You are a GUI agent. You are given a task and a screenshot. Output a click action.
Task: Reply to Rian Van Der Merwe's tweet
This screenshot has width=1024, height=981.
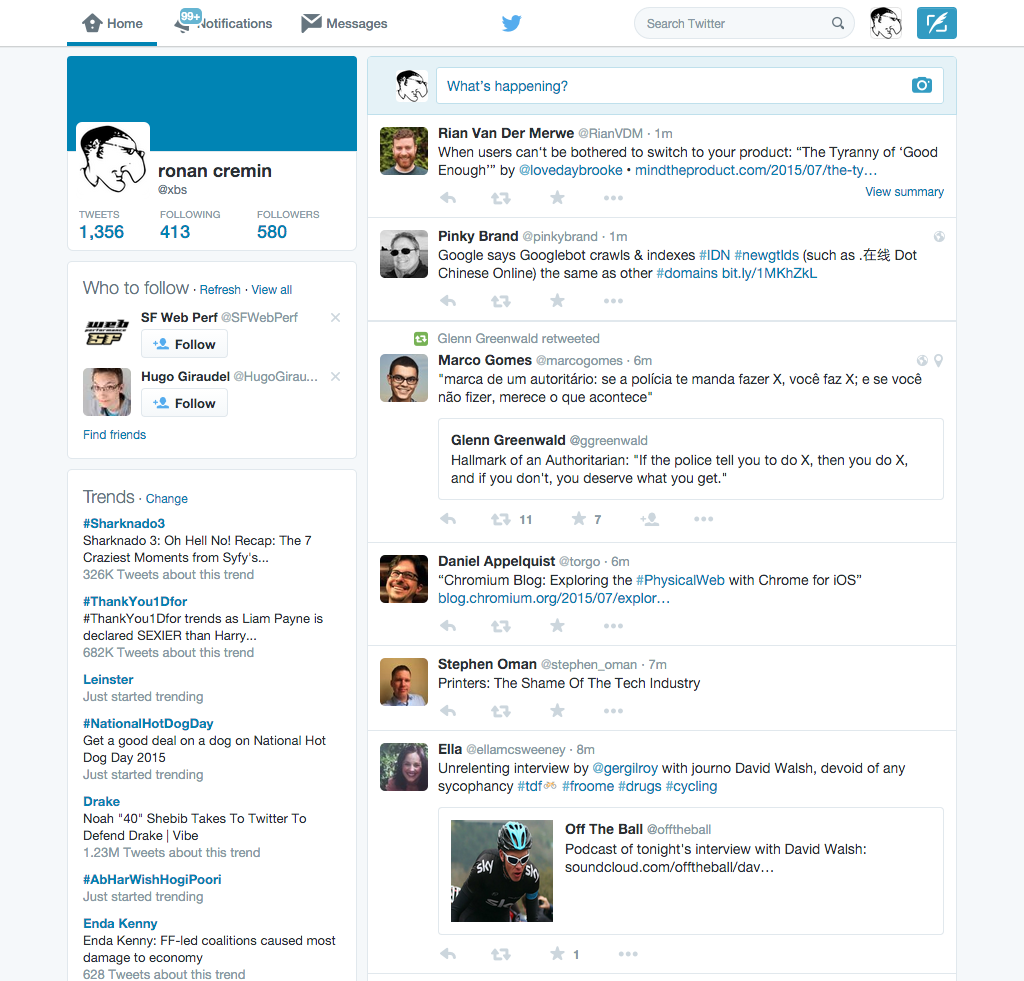448,198
